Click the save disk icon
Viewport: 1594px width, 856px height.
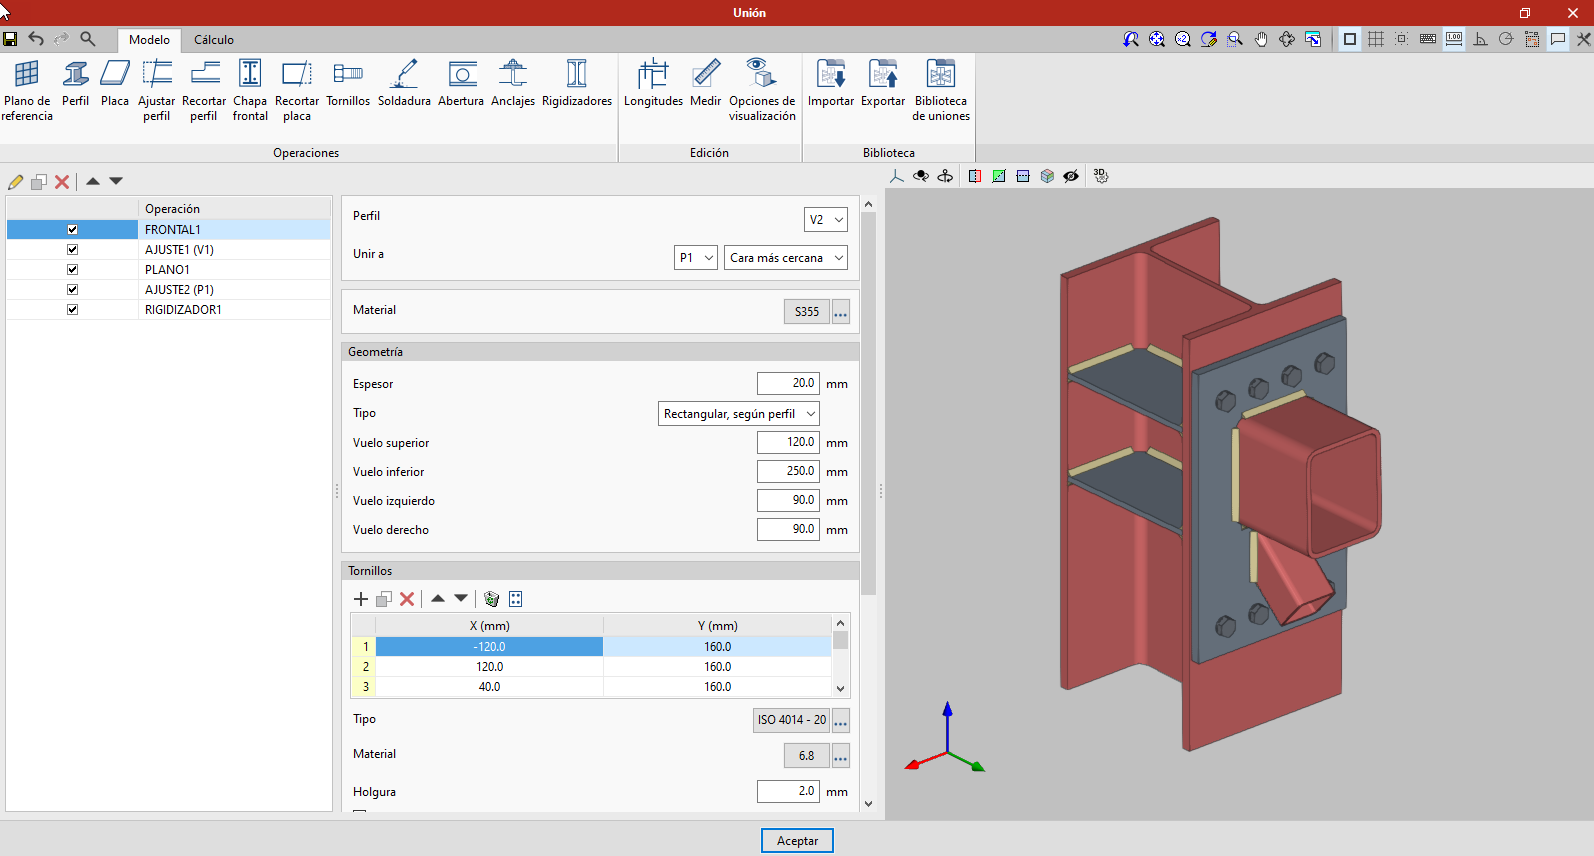(10, 39)
